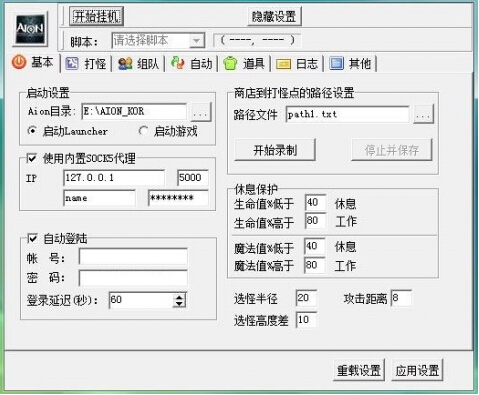479x395 pixels.
Task: Click the proxy port field 5000
Action: [193, 178]
